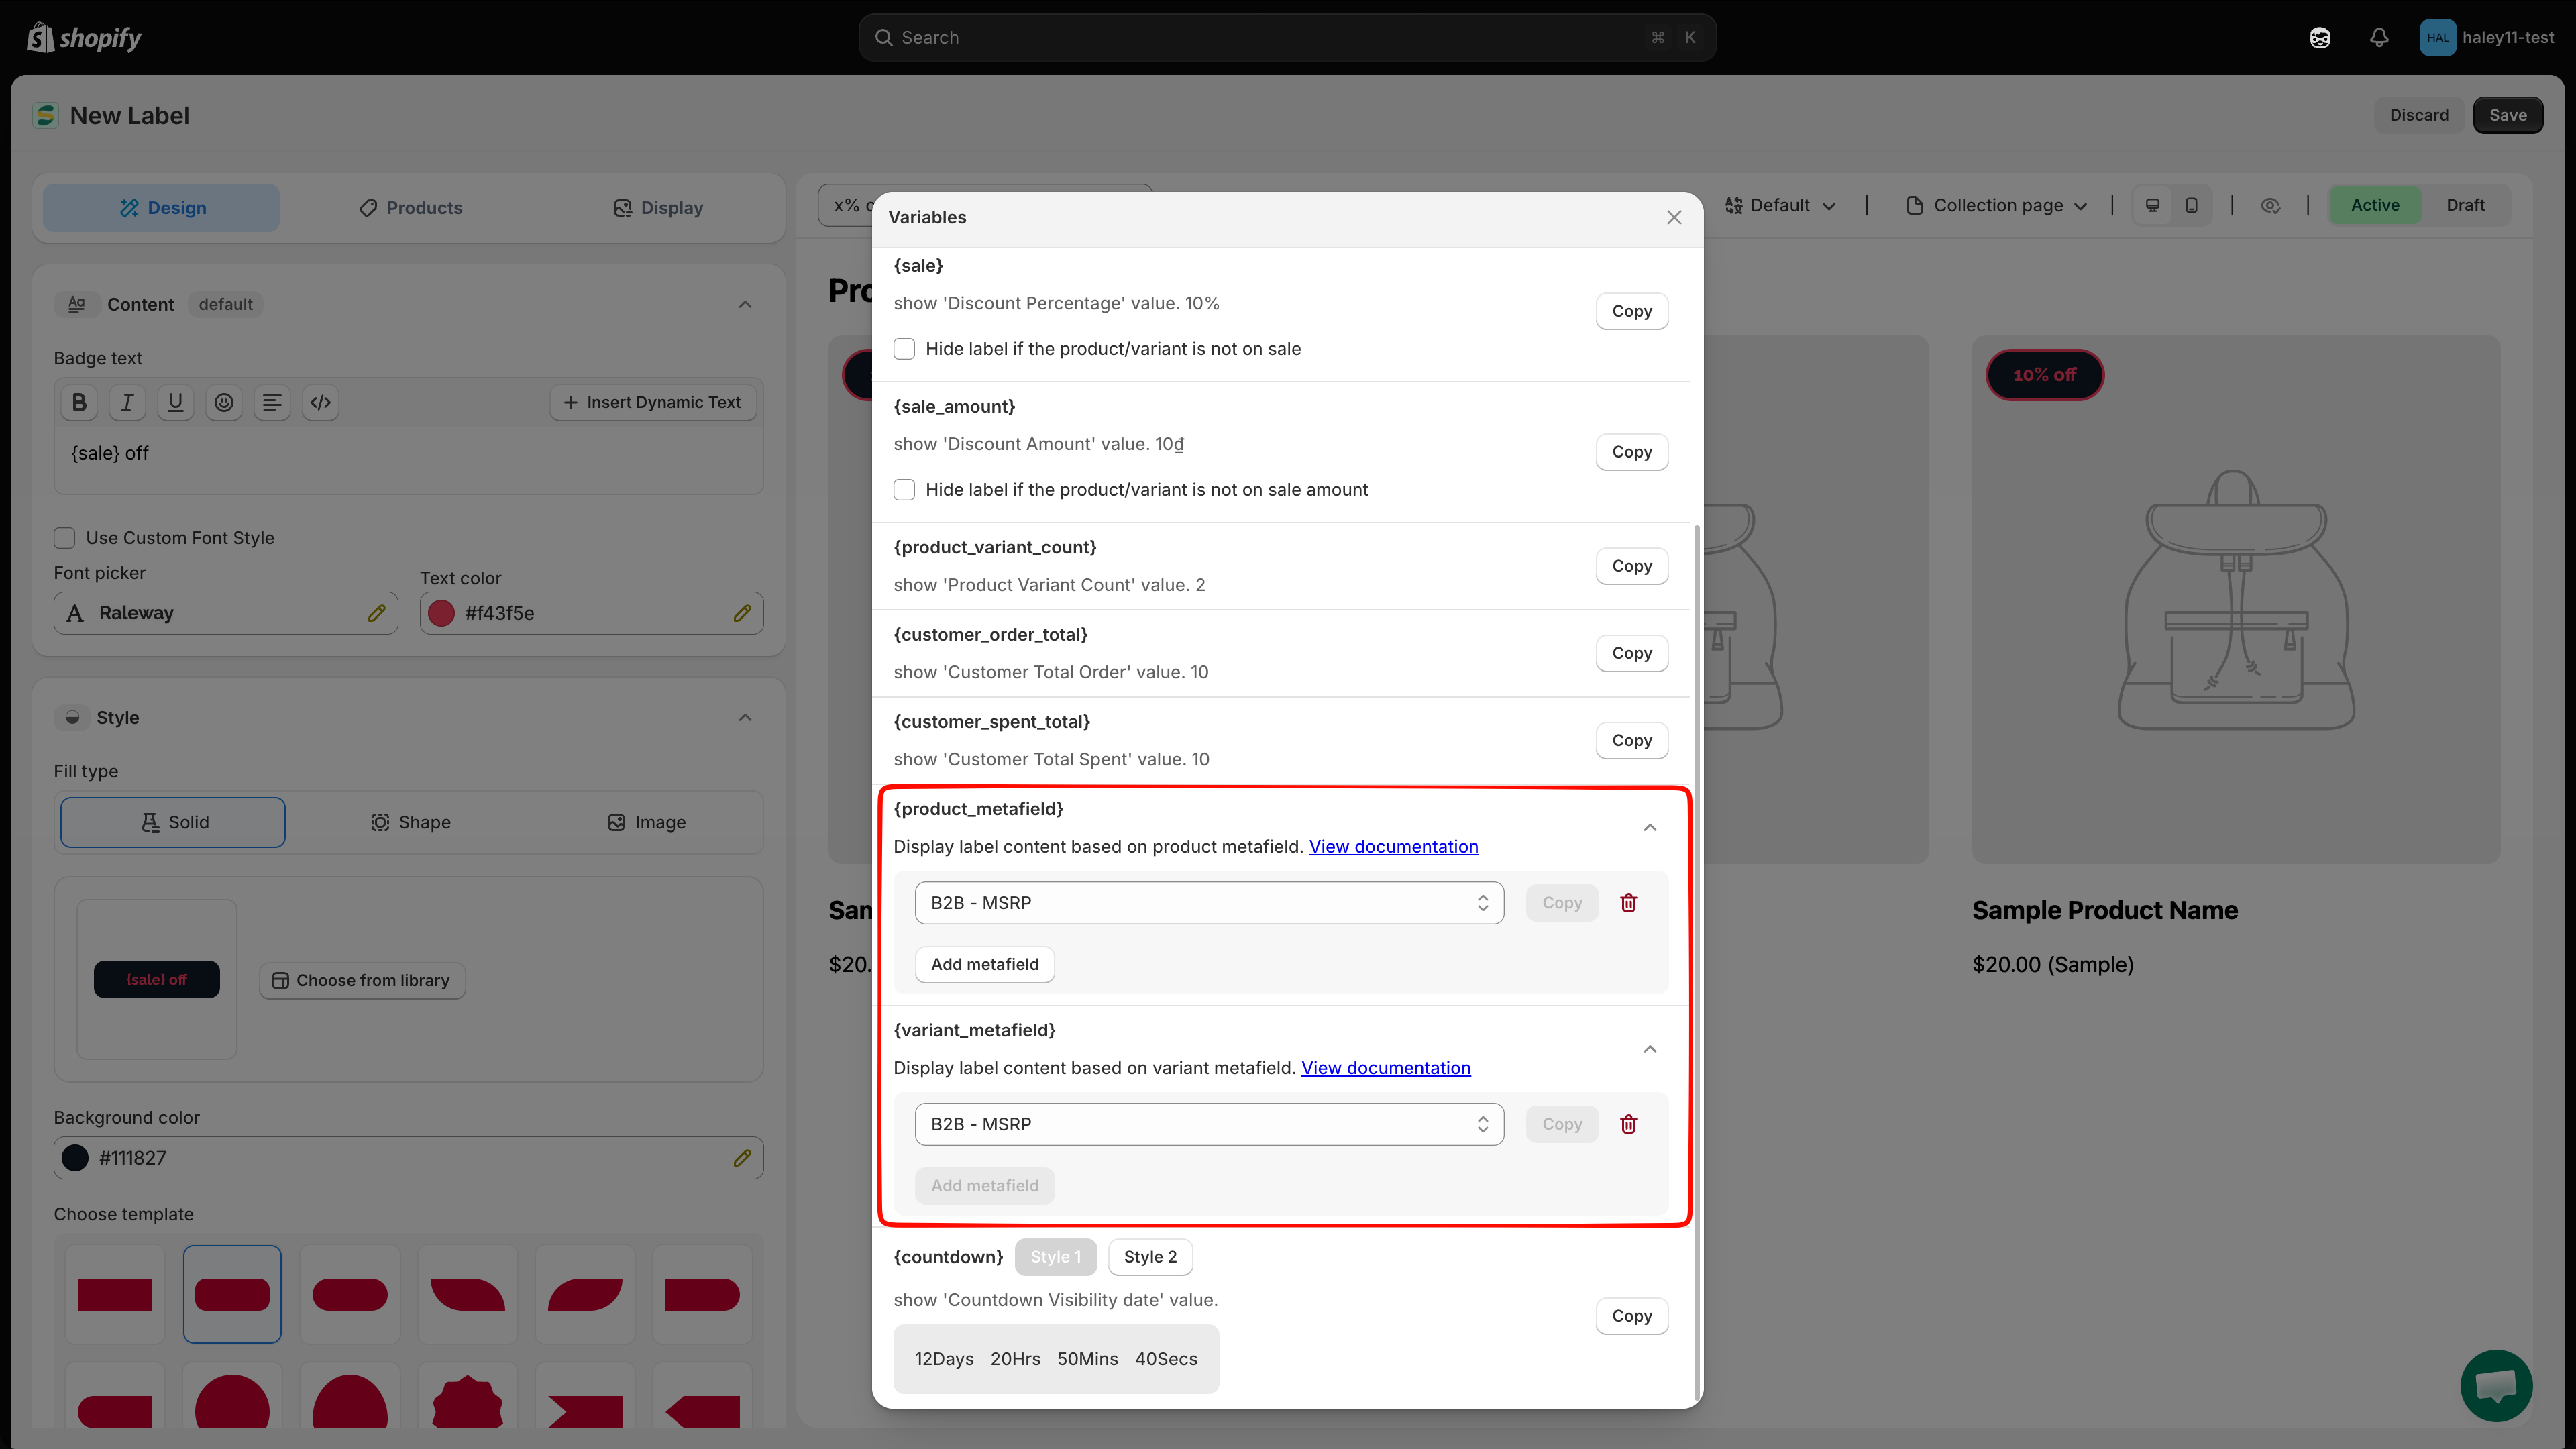Open product metafield View documentation link

(x=1393, y=847)
